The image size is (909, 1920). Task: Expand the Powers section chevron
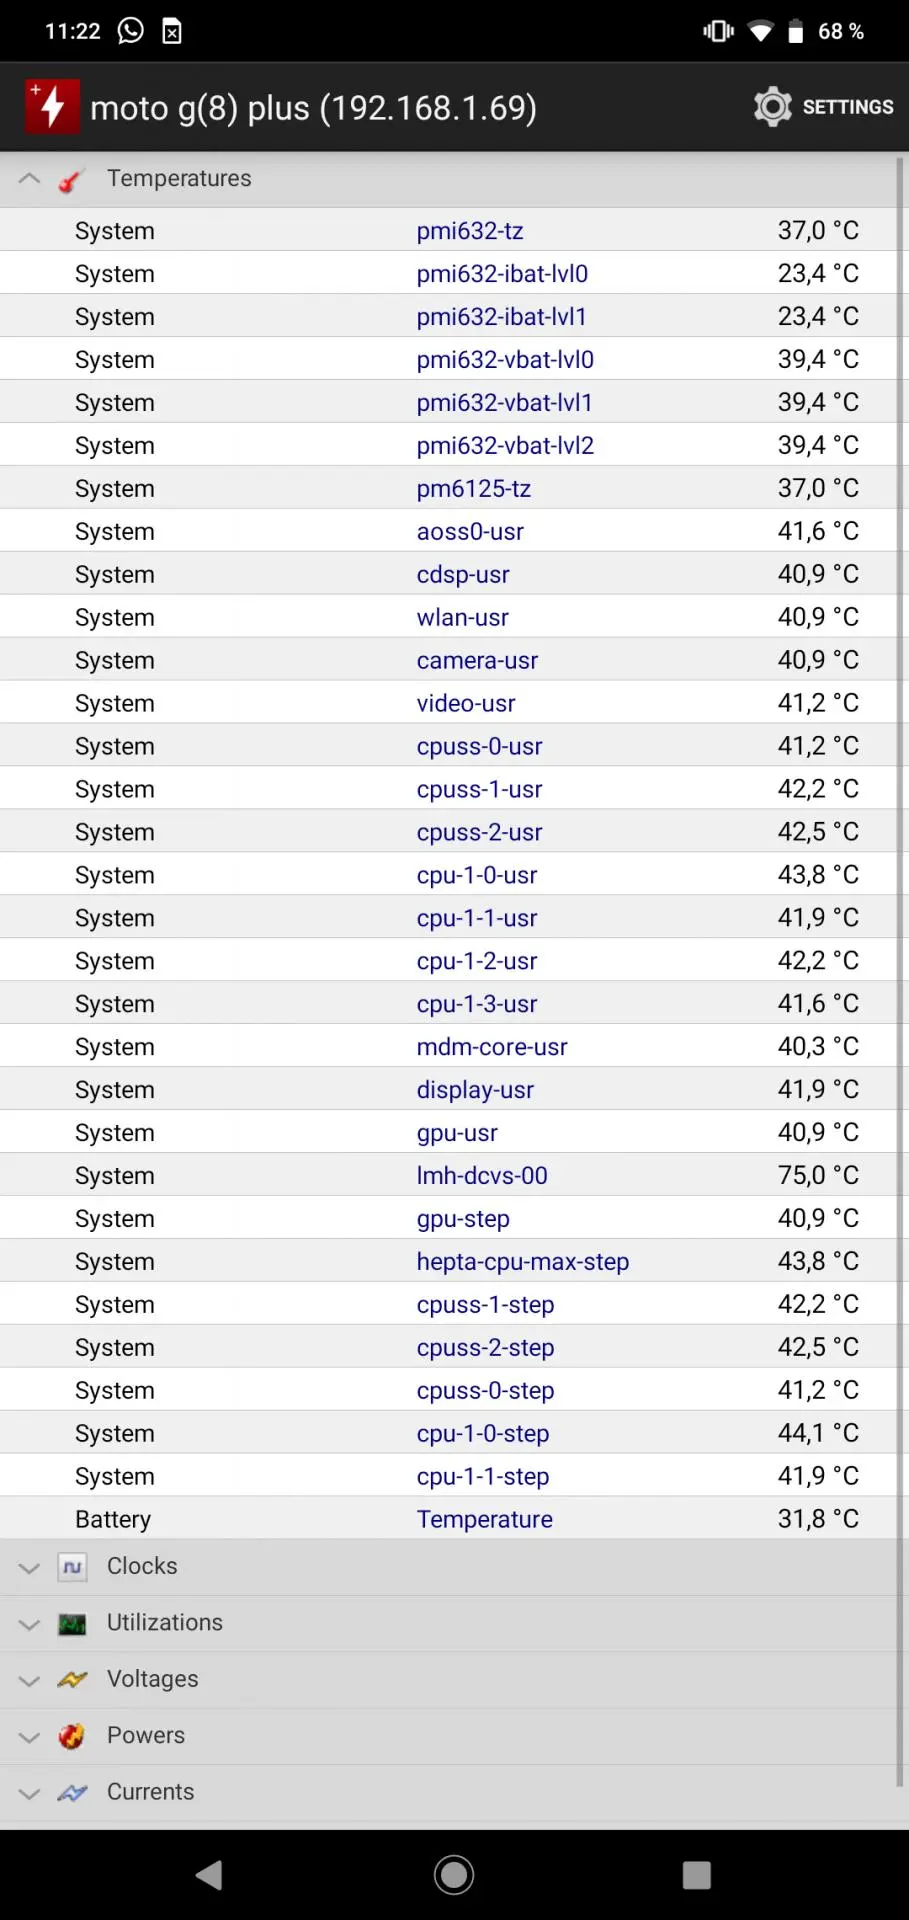pos(29,1737)
